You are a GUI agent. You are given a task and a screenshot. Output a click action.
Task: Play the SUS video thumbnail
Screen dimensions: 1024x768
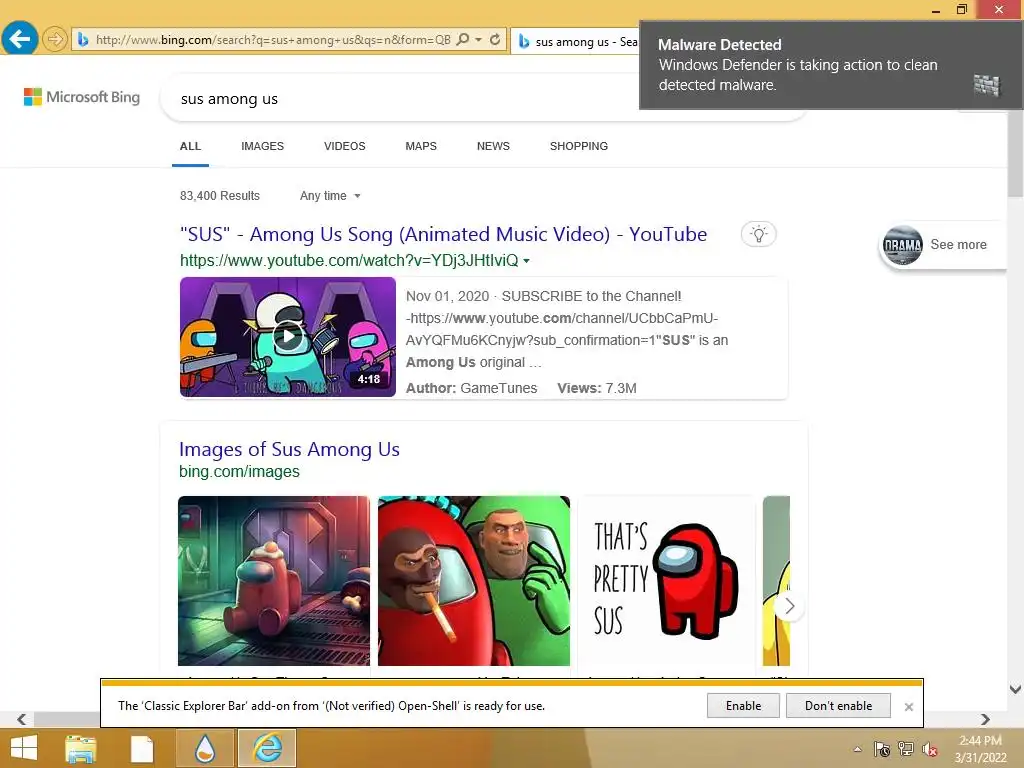[288, 336]
